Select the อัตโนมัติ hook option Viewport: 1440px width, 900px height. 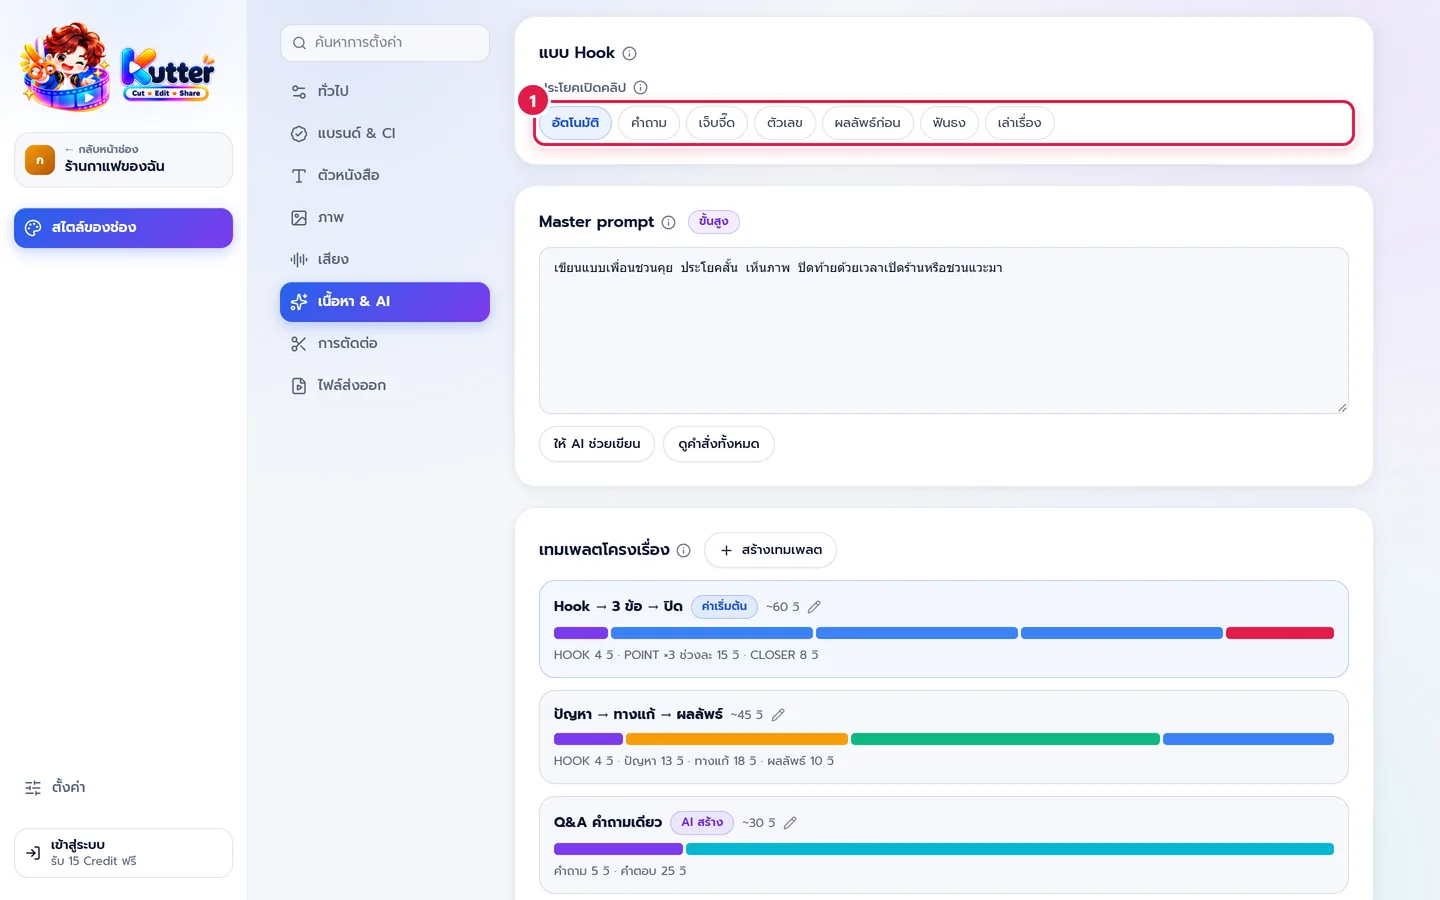coord(575,123)
